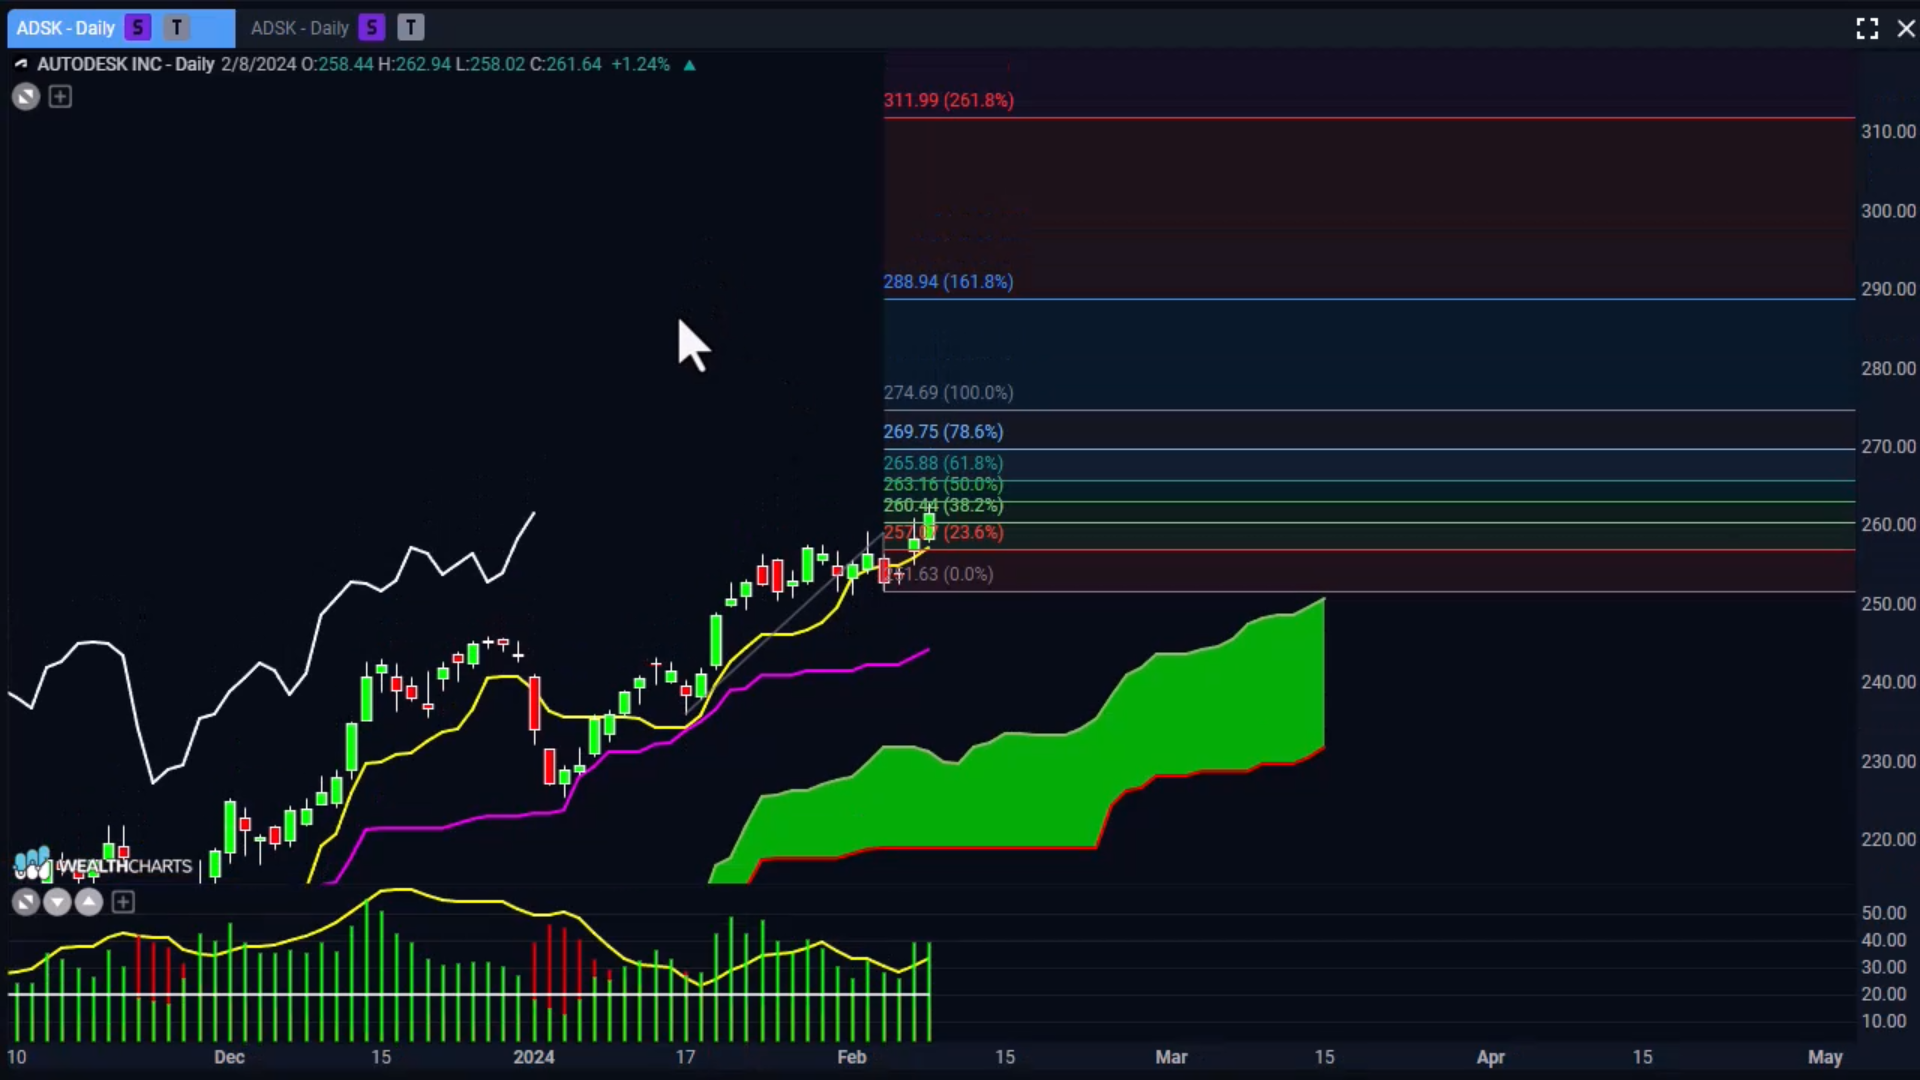
Task: Click the closing price value C:261.64
Action: 566,64
